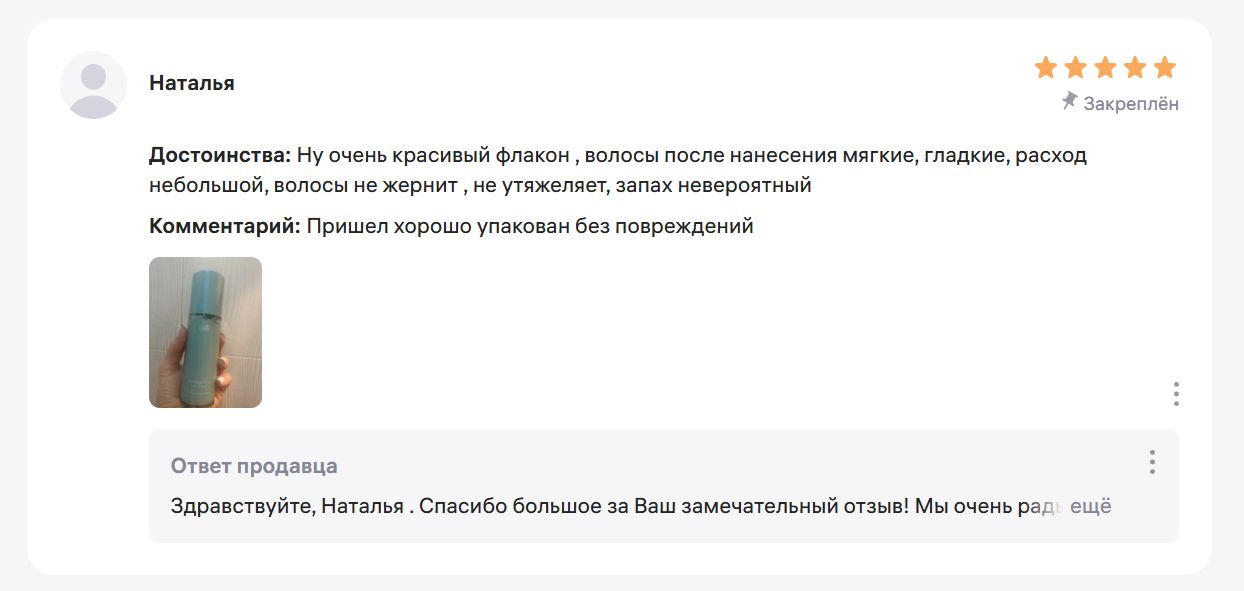Screen dimensions: 1244x591
Task: Click the reviewer name Наталья
Action: pos(192,83)
